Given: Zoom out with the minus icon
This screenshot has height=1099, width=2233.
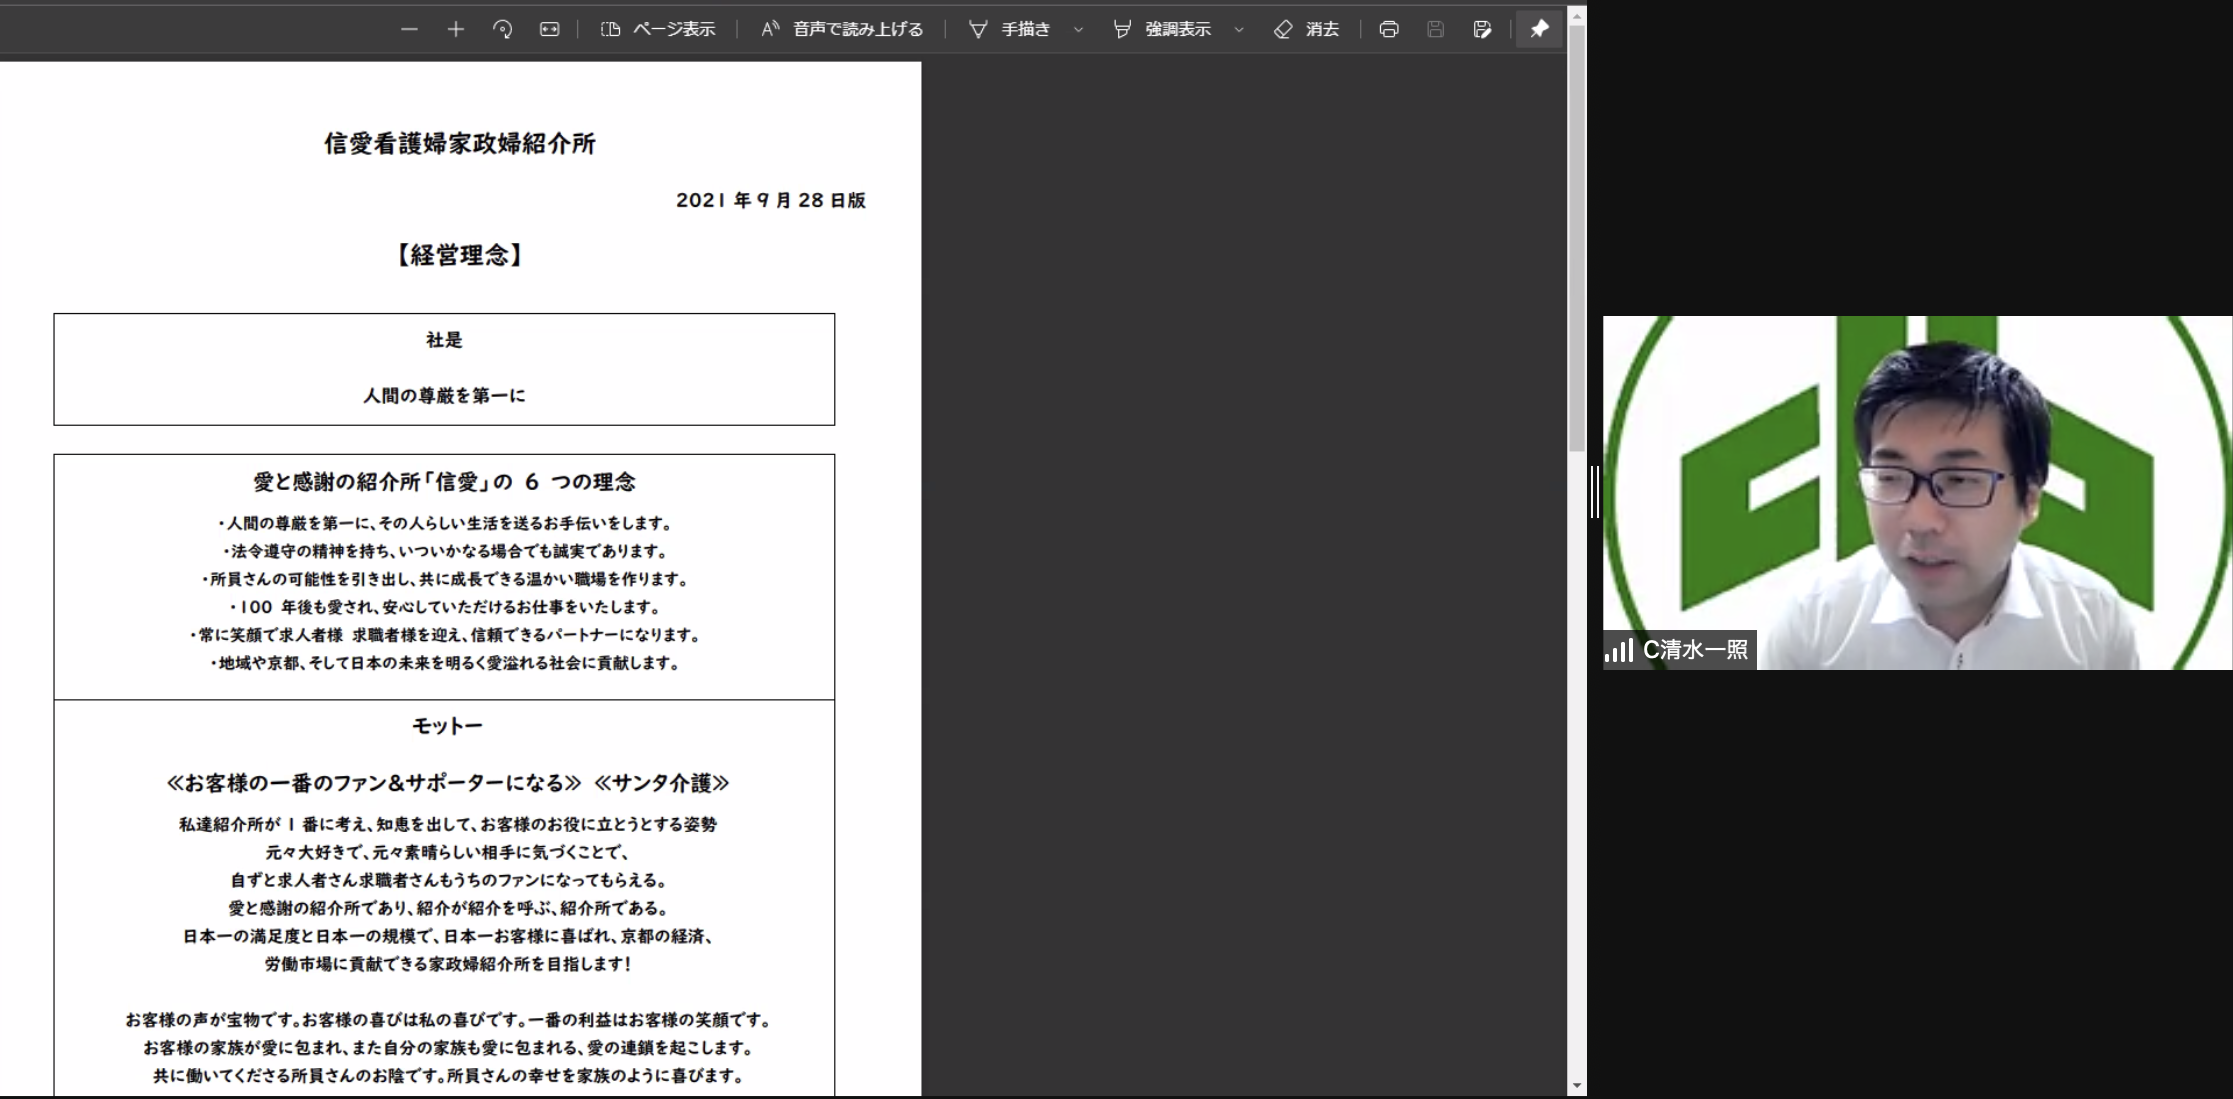Looking at the screenshot, I should [x=409, y=29].
